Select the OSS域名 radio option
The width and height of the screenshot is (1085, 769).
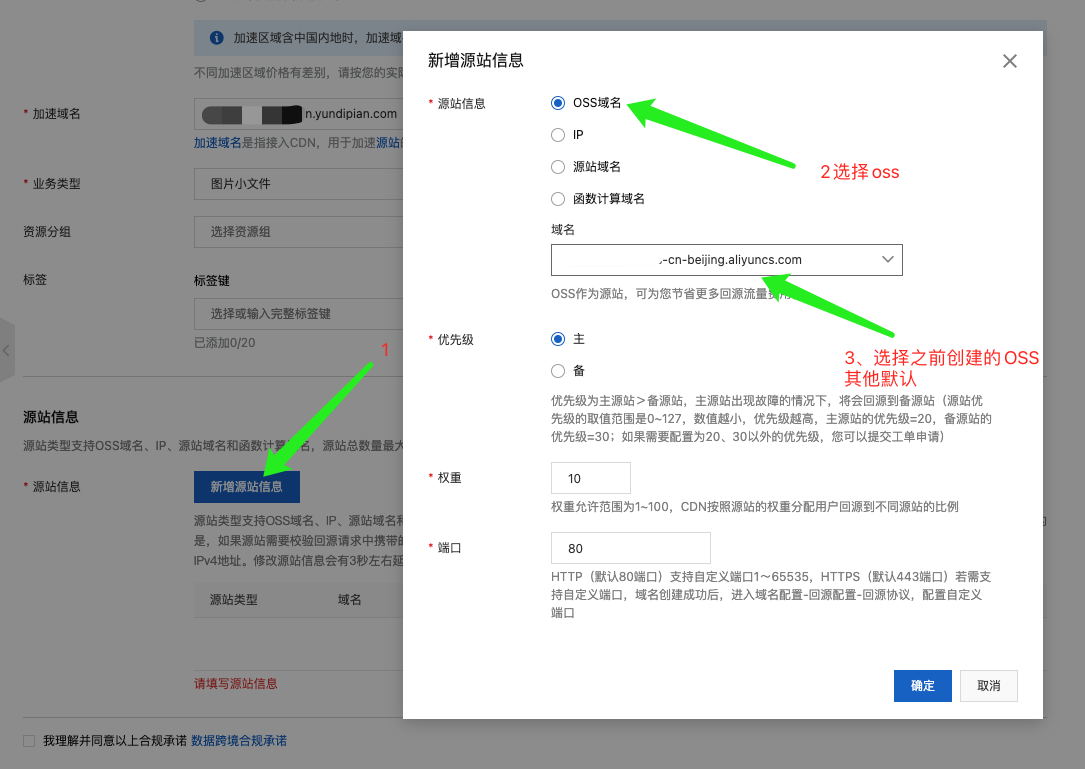(558, 103)
